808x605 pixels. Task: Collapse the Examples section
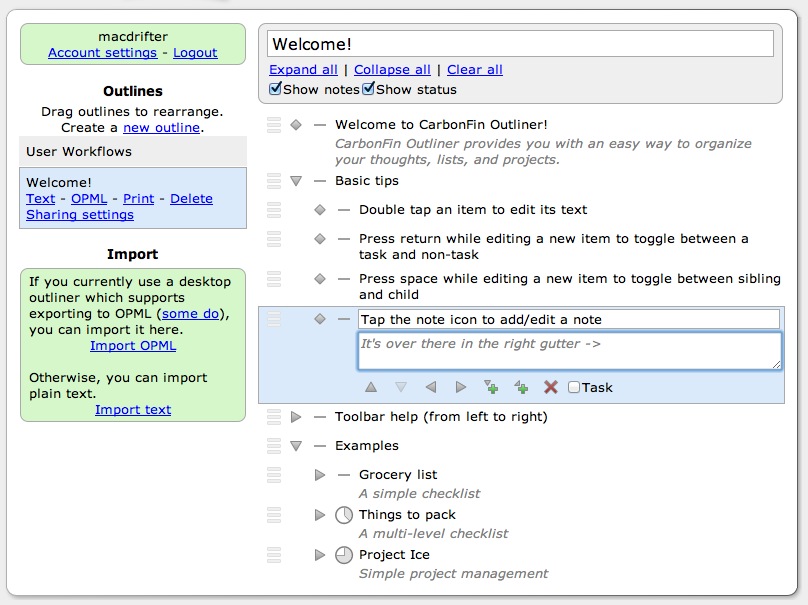(x=296, y=446)
